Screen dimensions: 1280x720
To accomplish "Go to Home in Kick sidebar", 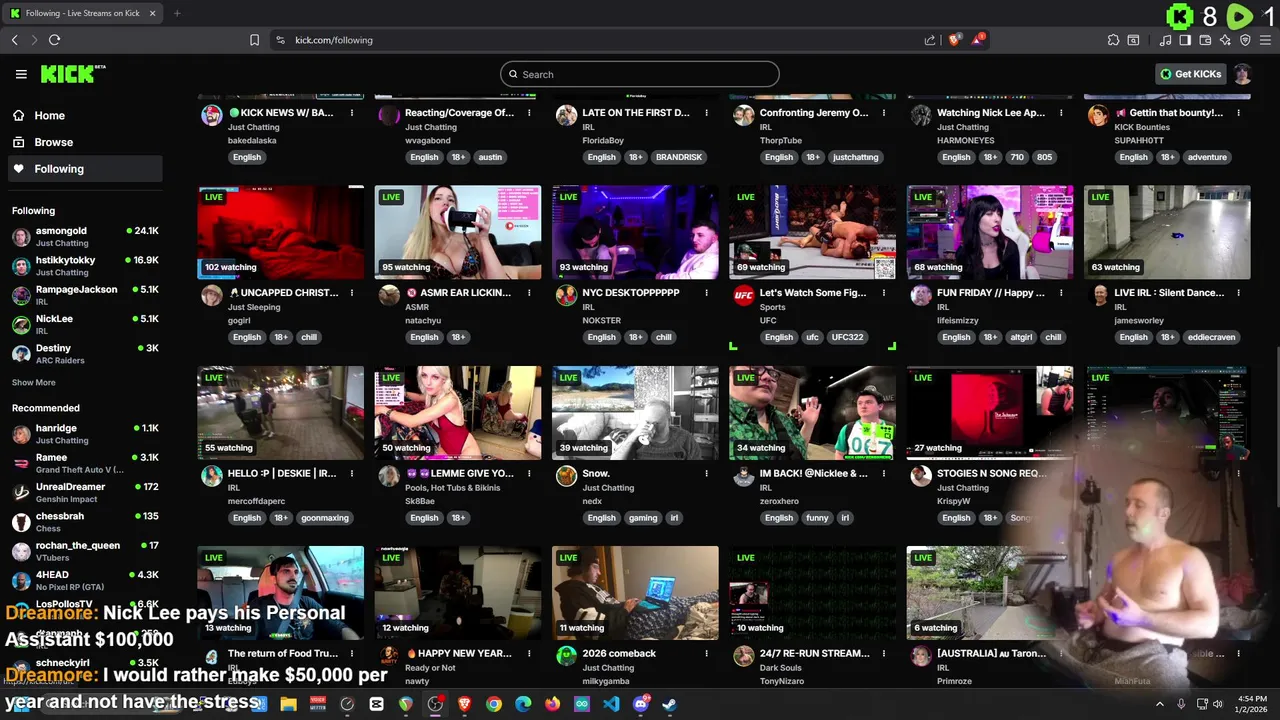I will (x=49, y=115).
